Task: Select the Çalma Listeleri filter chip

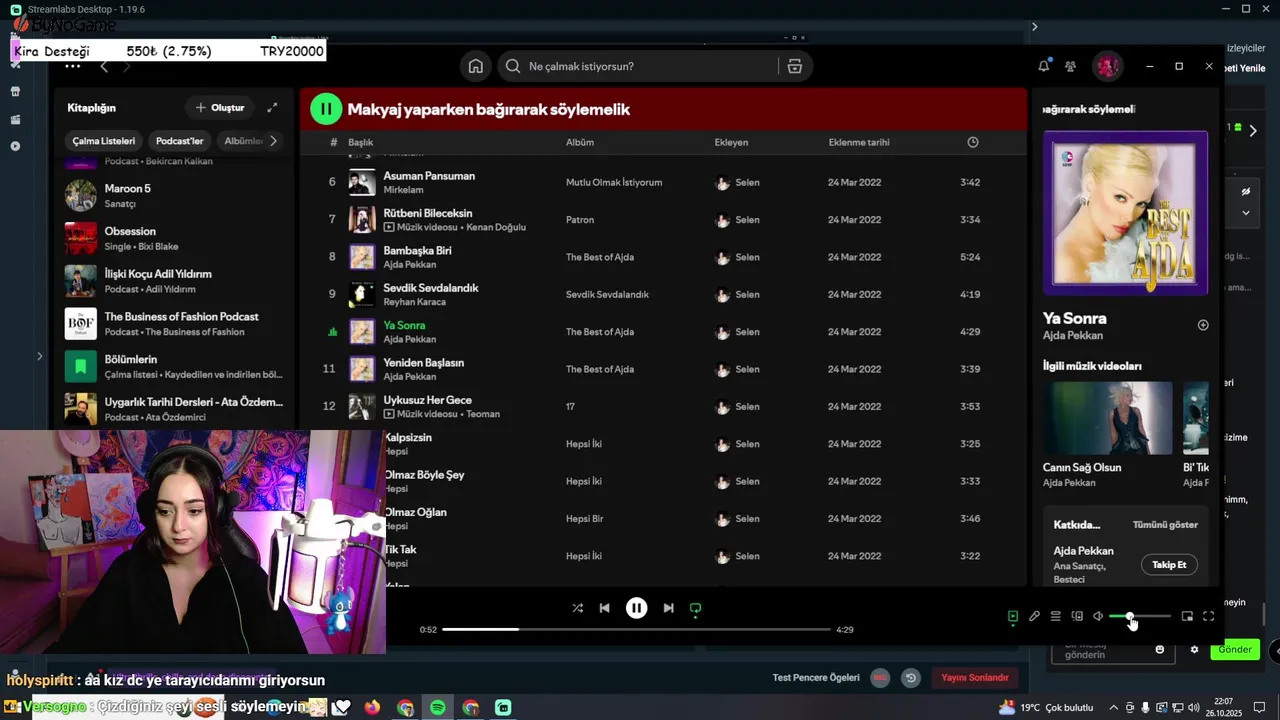Action: click(104, 141)
